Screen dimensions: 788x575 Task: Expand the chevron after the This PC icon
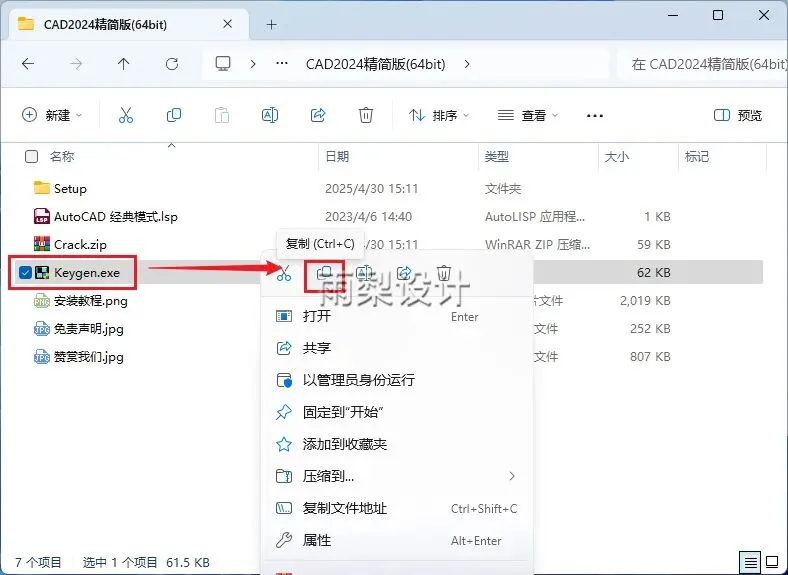(253, 64)
